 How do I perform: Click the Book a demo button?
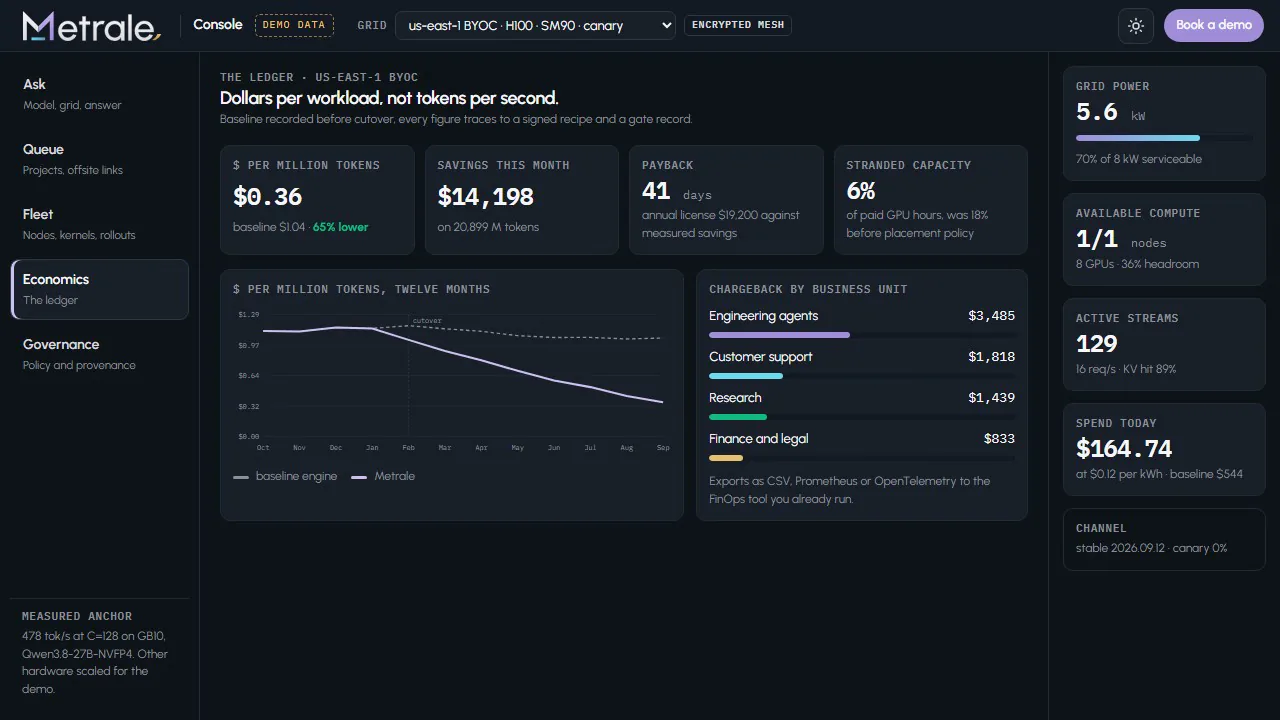[1214, 25]
